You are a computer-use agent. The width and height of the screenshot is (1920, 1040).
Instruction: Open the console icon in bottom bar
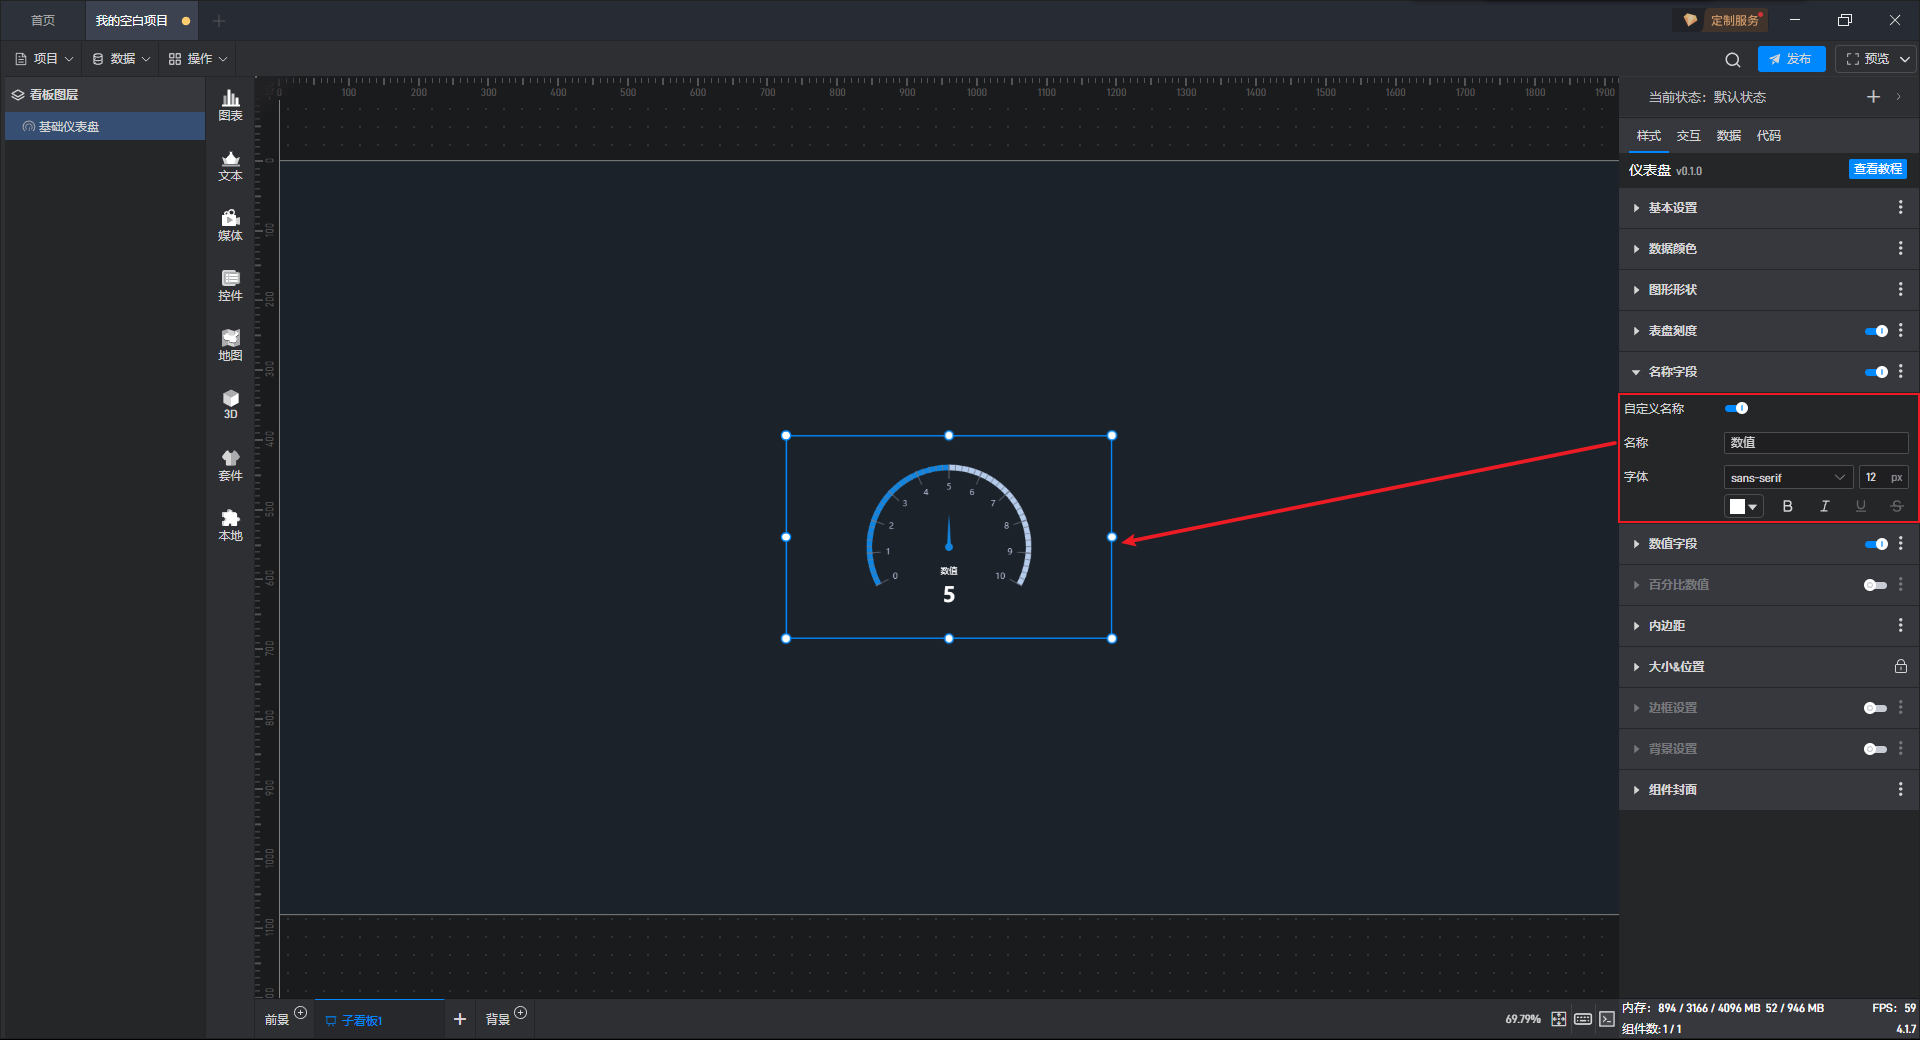click(1607, 1019)
